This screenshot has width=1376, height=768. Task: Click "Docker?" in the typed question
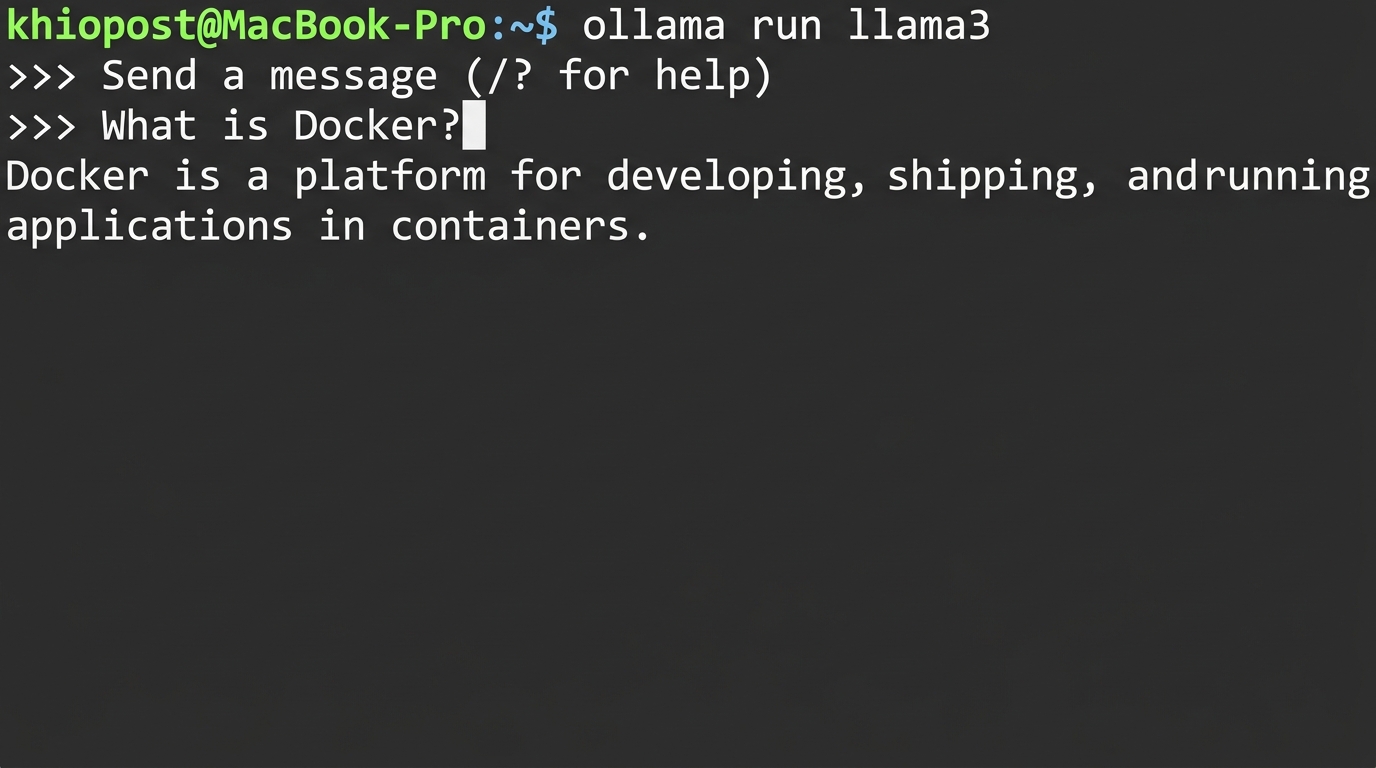click(x=376, y=127)
